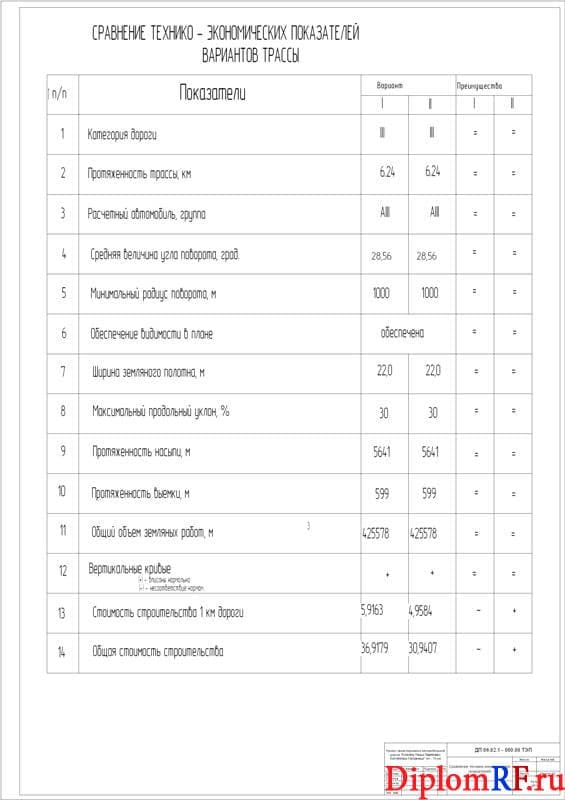565x800 pixels.
Task: Select Минимальный радиус поворота row label
Action: pyautogui.click(x=153, y=294)
